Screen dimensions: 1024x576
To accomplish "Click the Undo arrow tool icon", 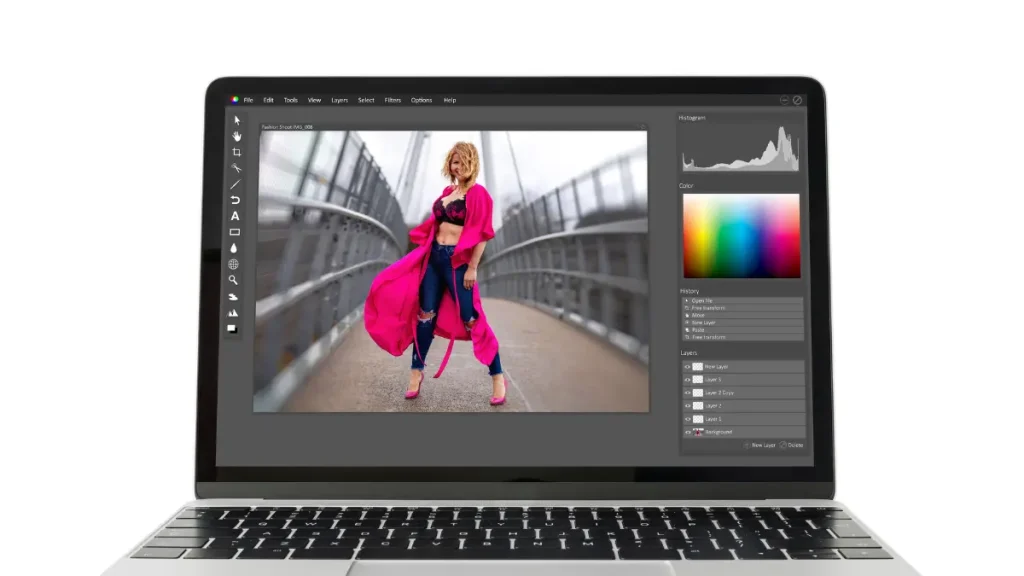I will coord(235,200).
